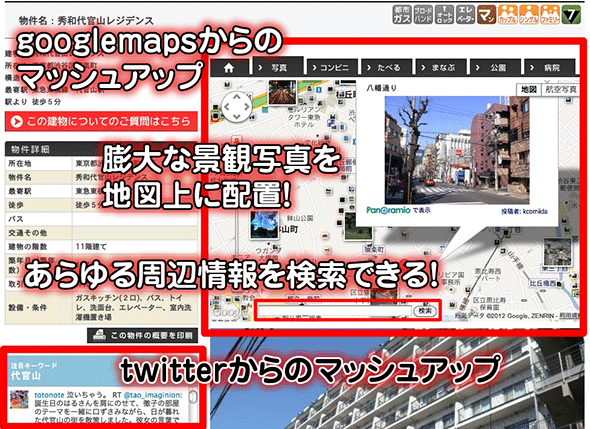Click the 11階建て value cell
Image resolution: width=590 pixels, height=429 pixels.
tap(135, 247)
